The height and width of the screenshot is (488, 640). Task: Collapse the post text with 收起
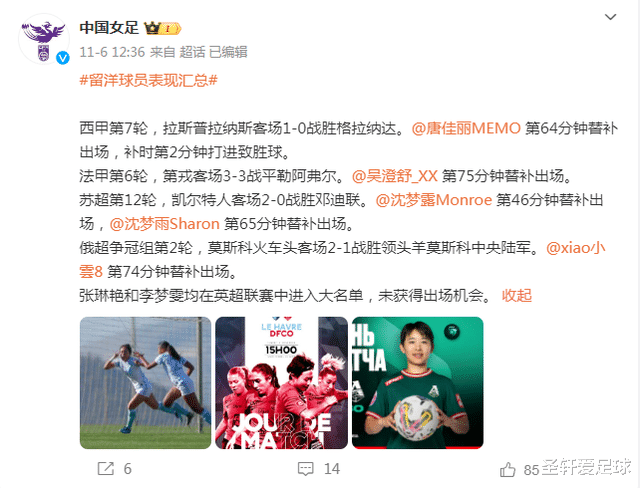point(516,295)
